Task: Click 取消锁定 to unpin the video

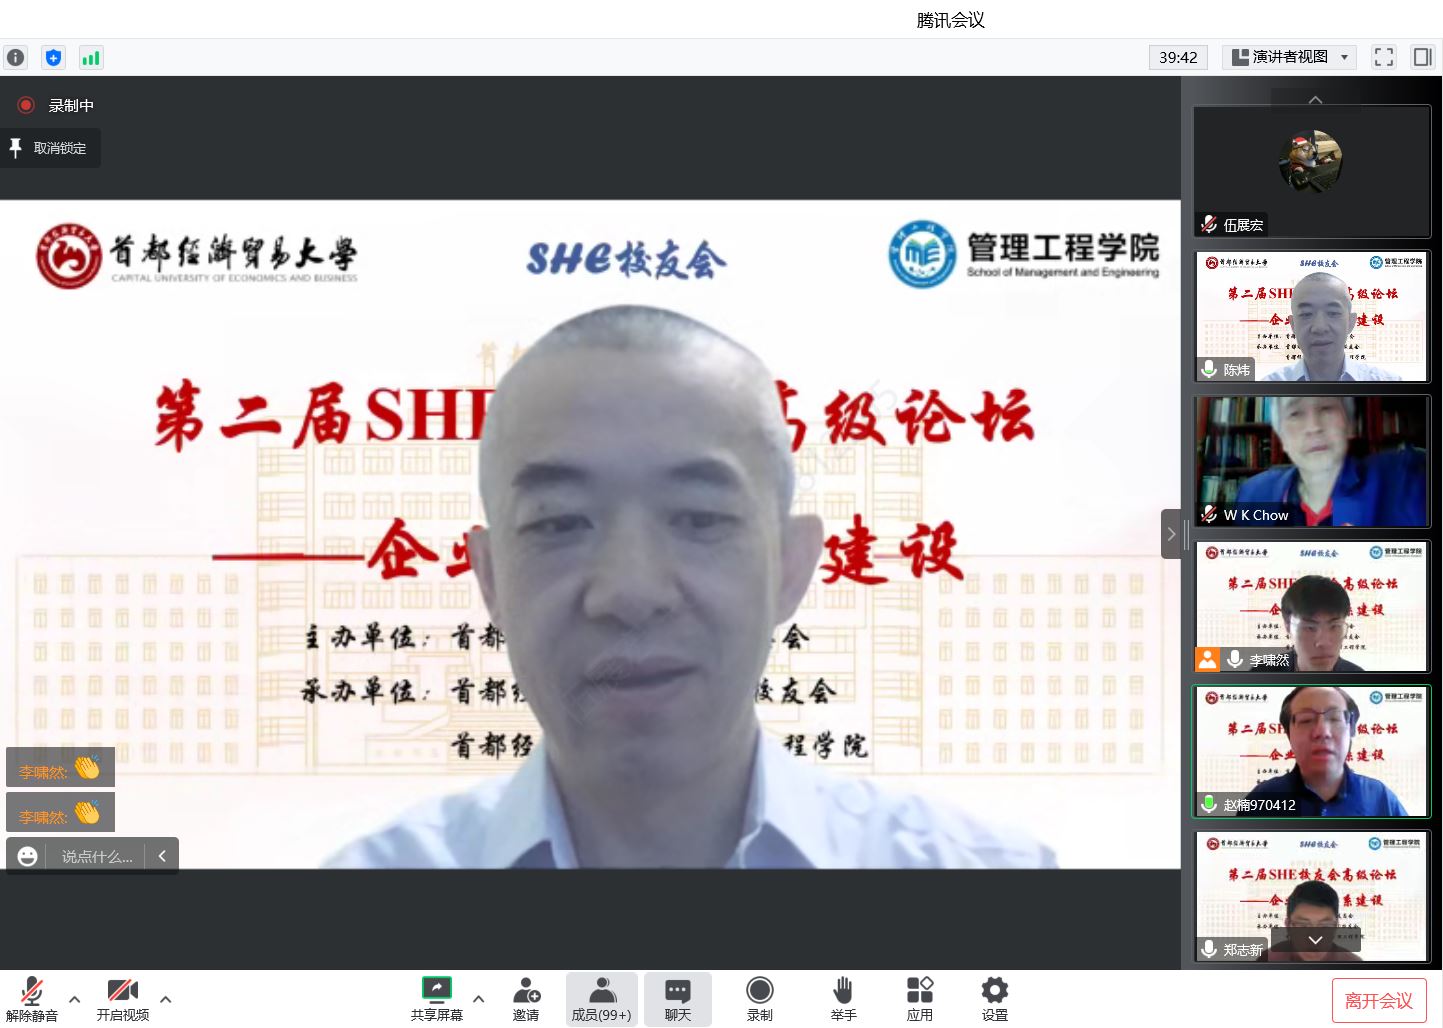Action: coord(49,148)
